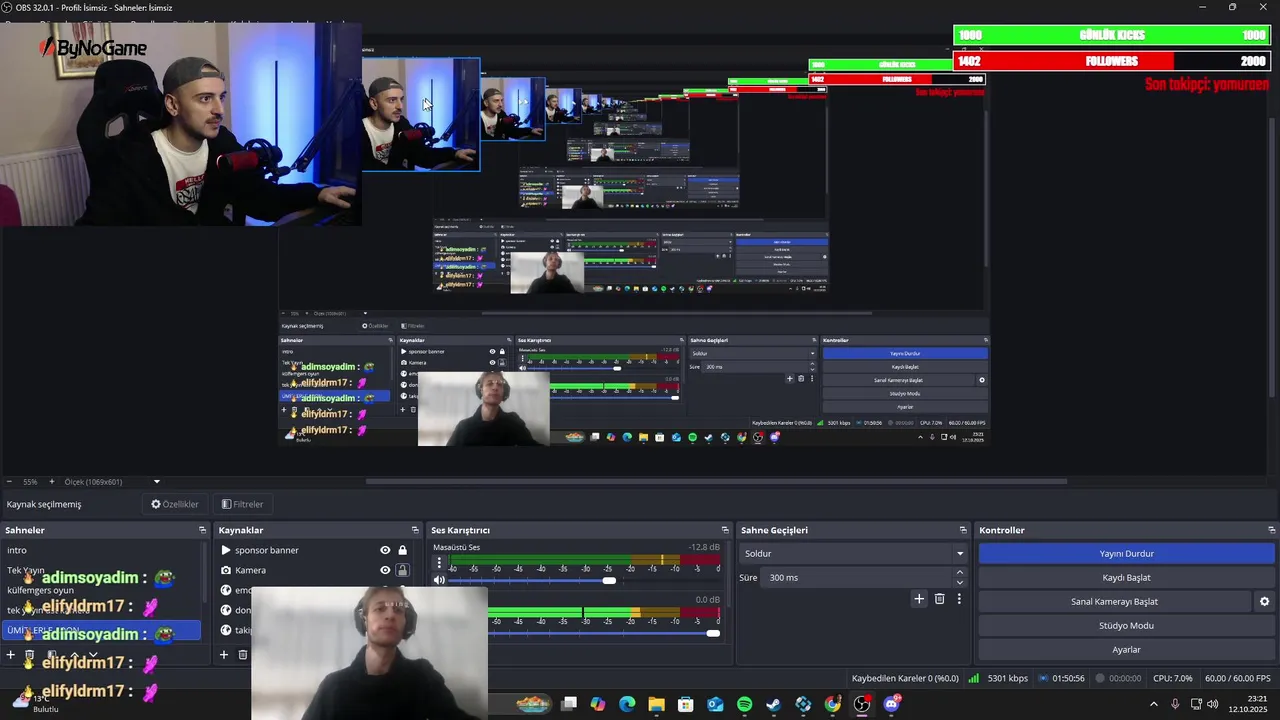Click Yayını Durdur to stop streaming
The image size is (1280, 720).
point(1126,553)
